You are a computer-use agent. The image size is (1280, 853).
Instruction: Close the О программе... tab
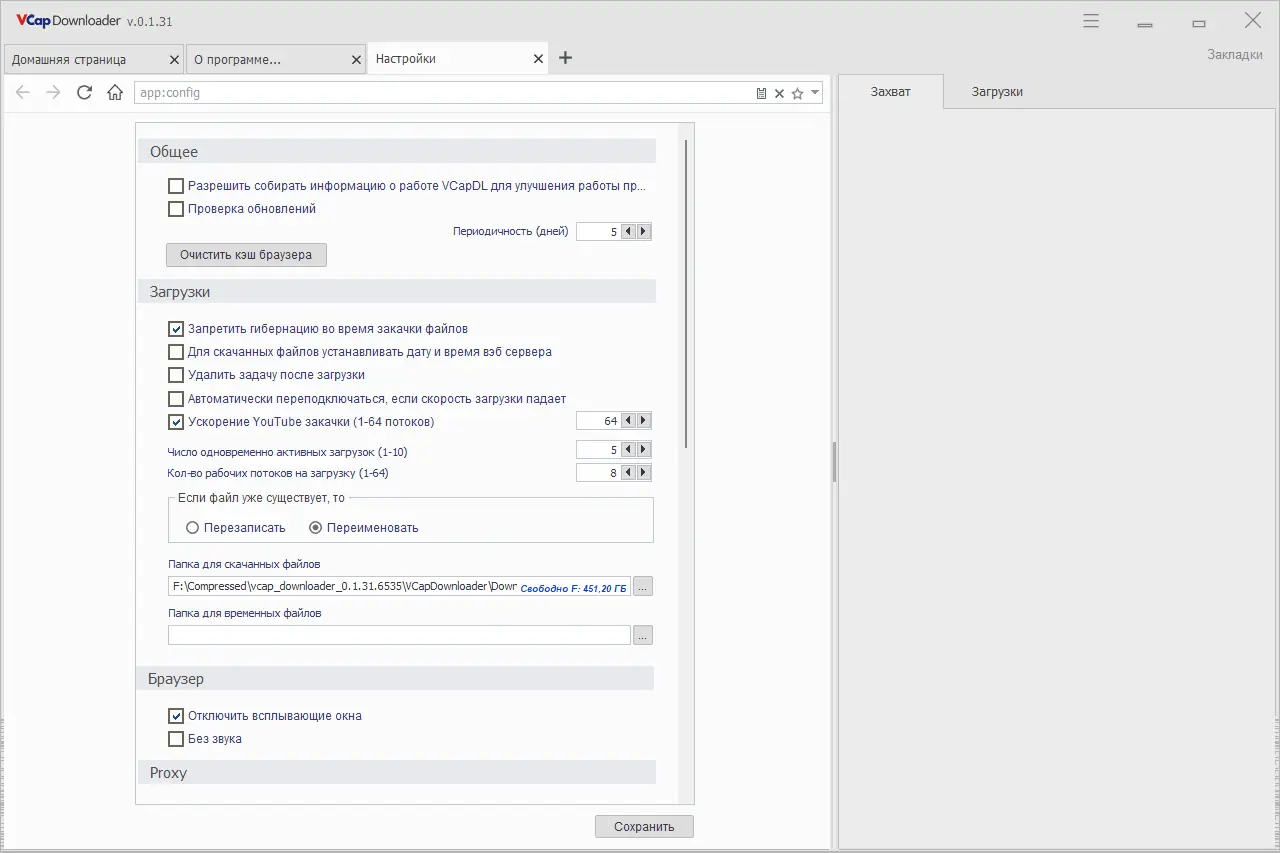tap(357, 60)
